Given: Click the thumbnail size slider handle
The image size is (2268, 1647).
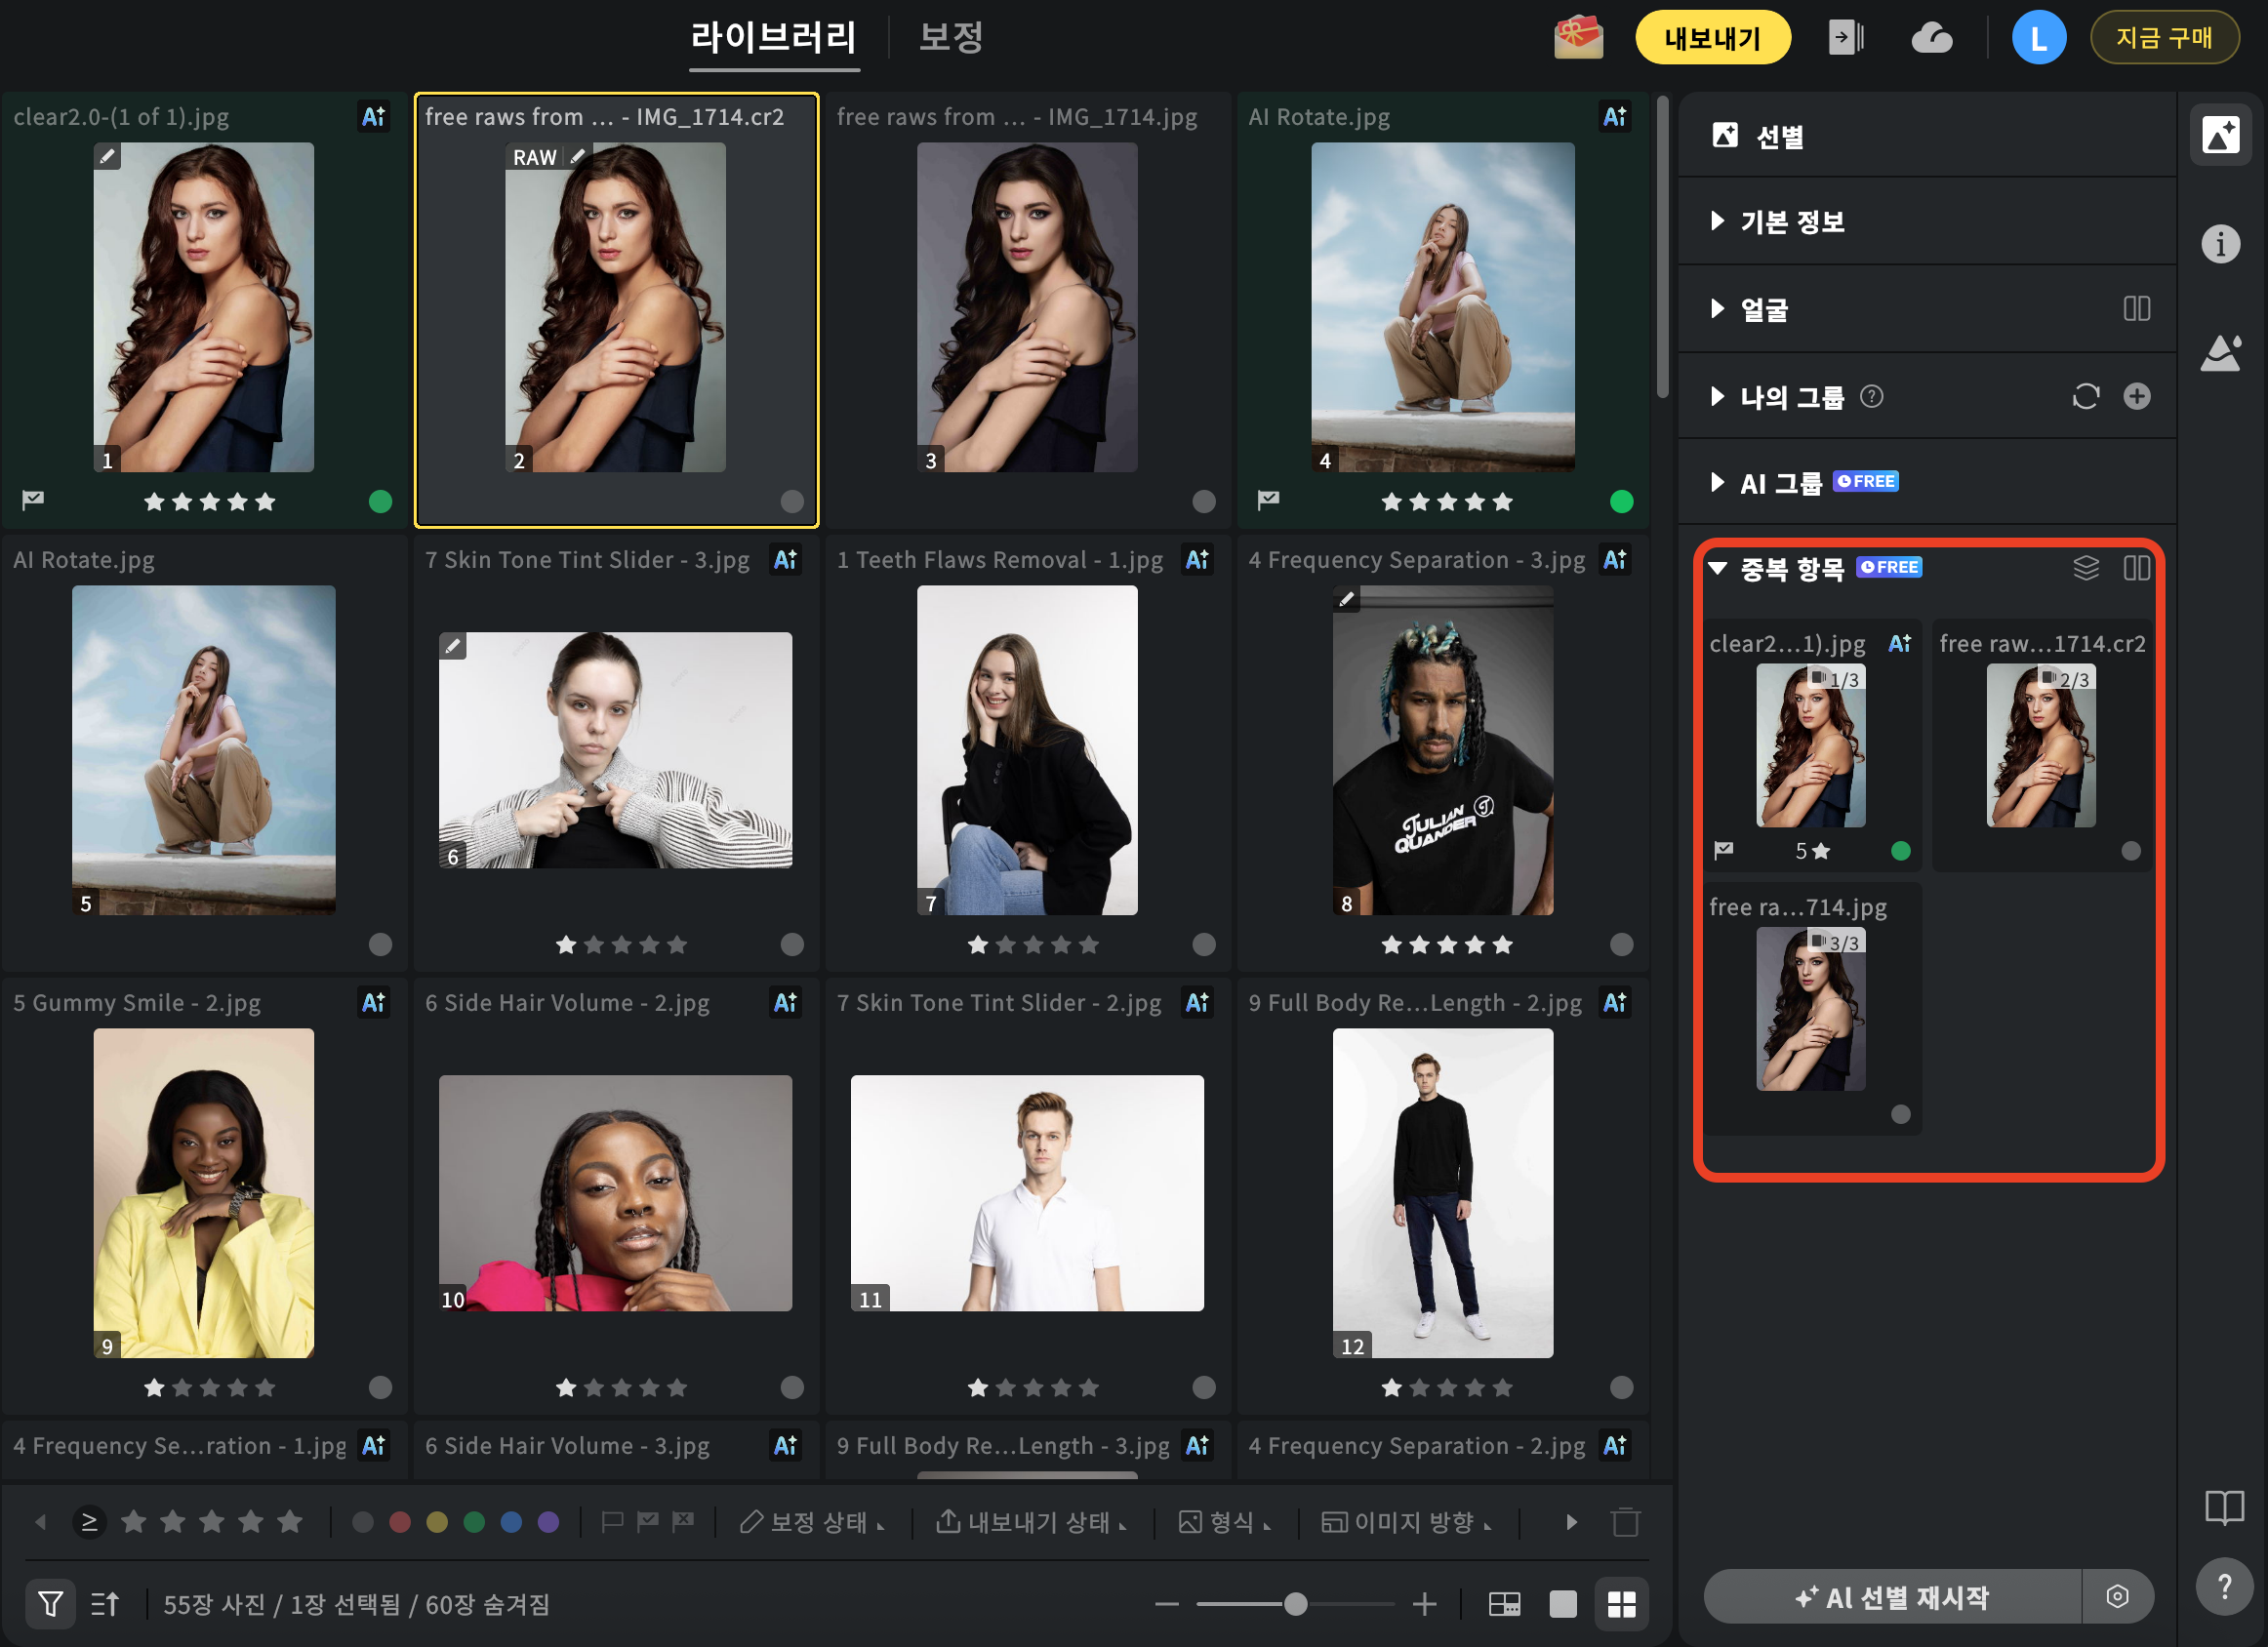Looking at the screenshot, I should [x=1295, y=1604].
